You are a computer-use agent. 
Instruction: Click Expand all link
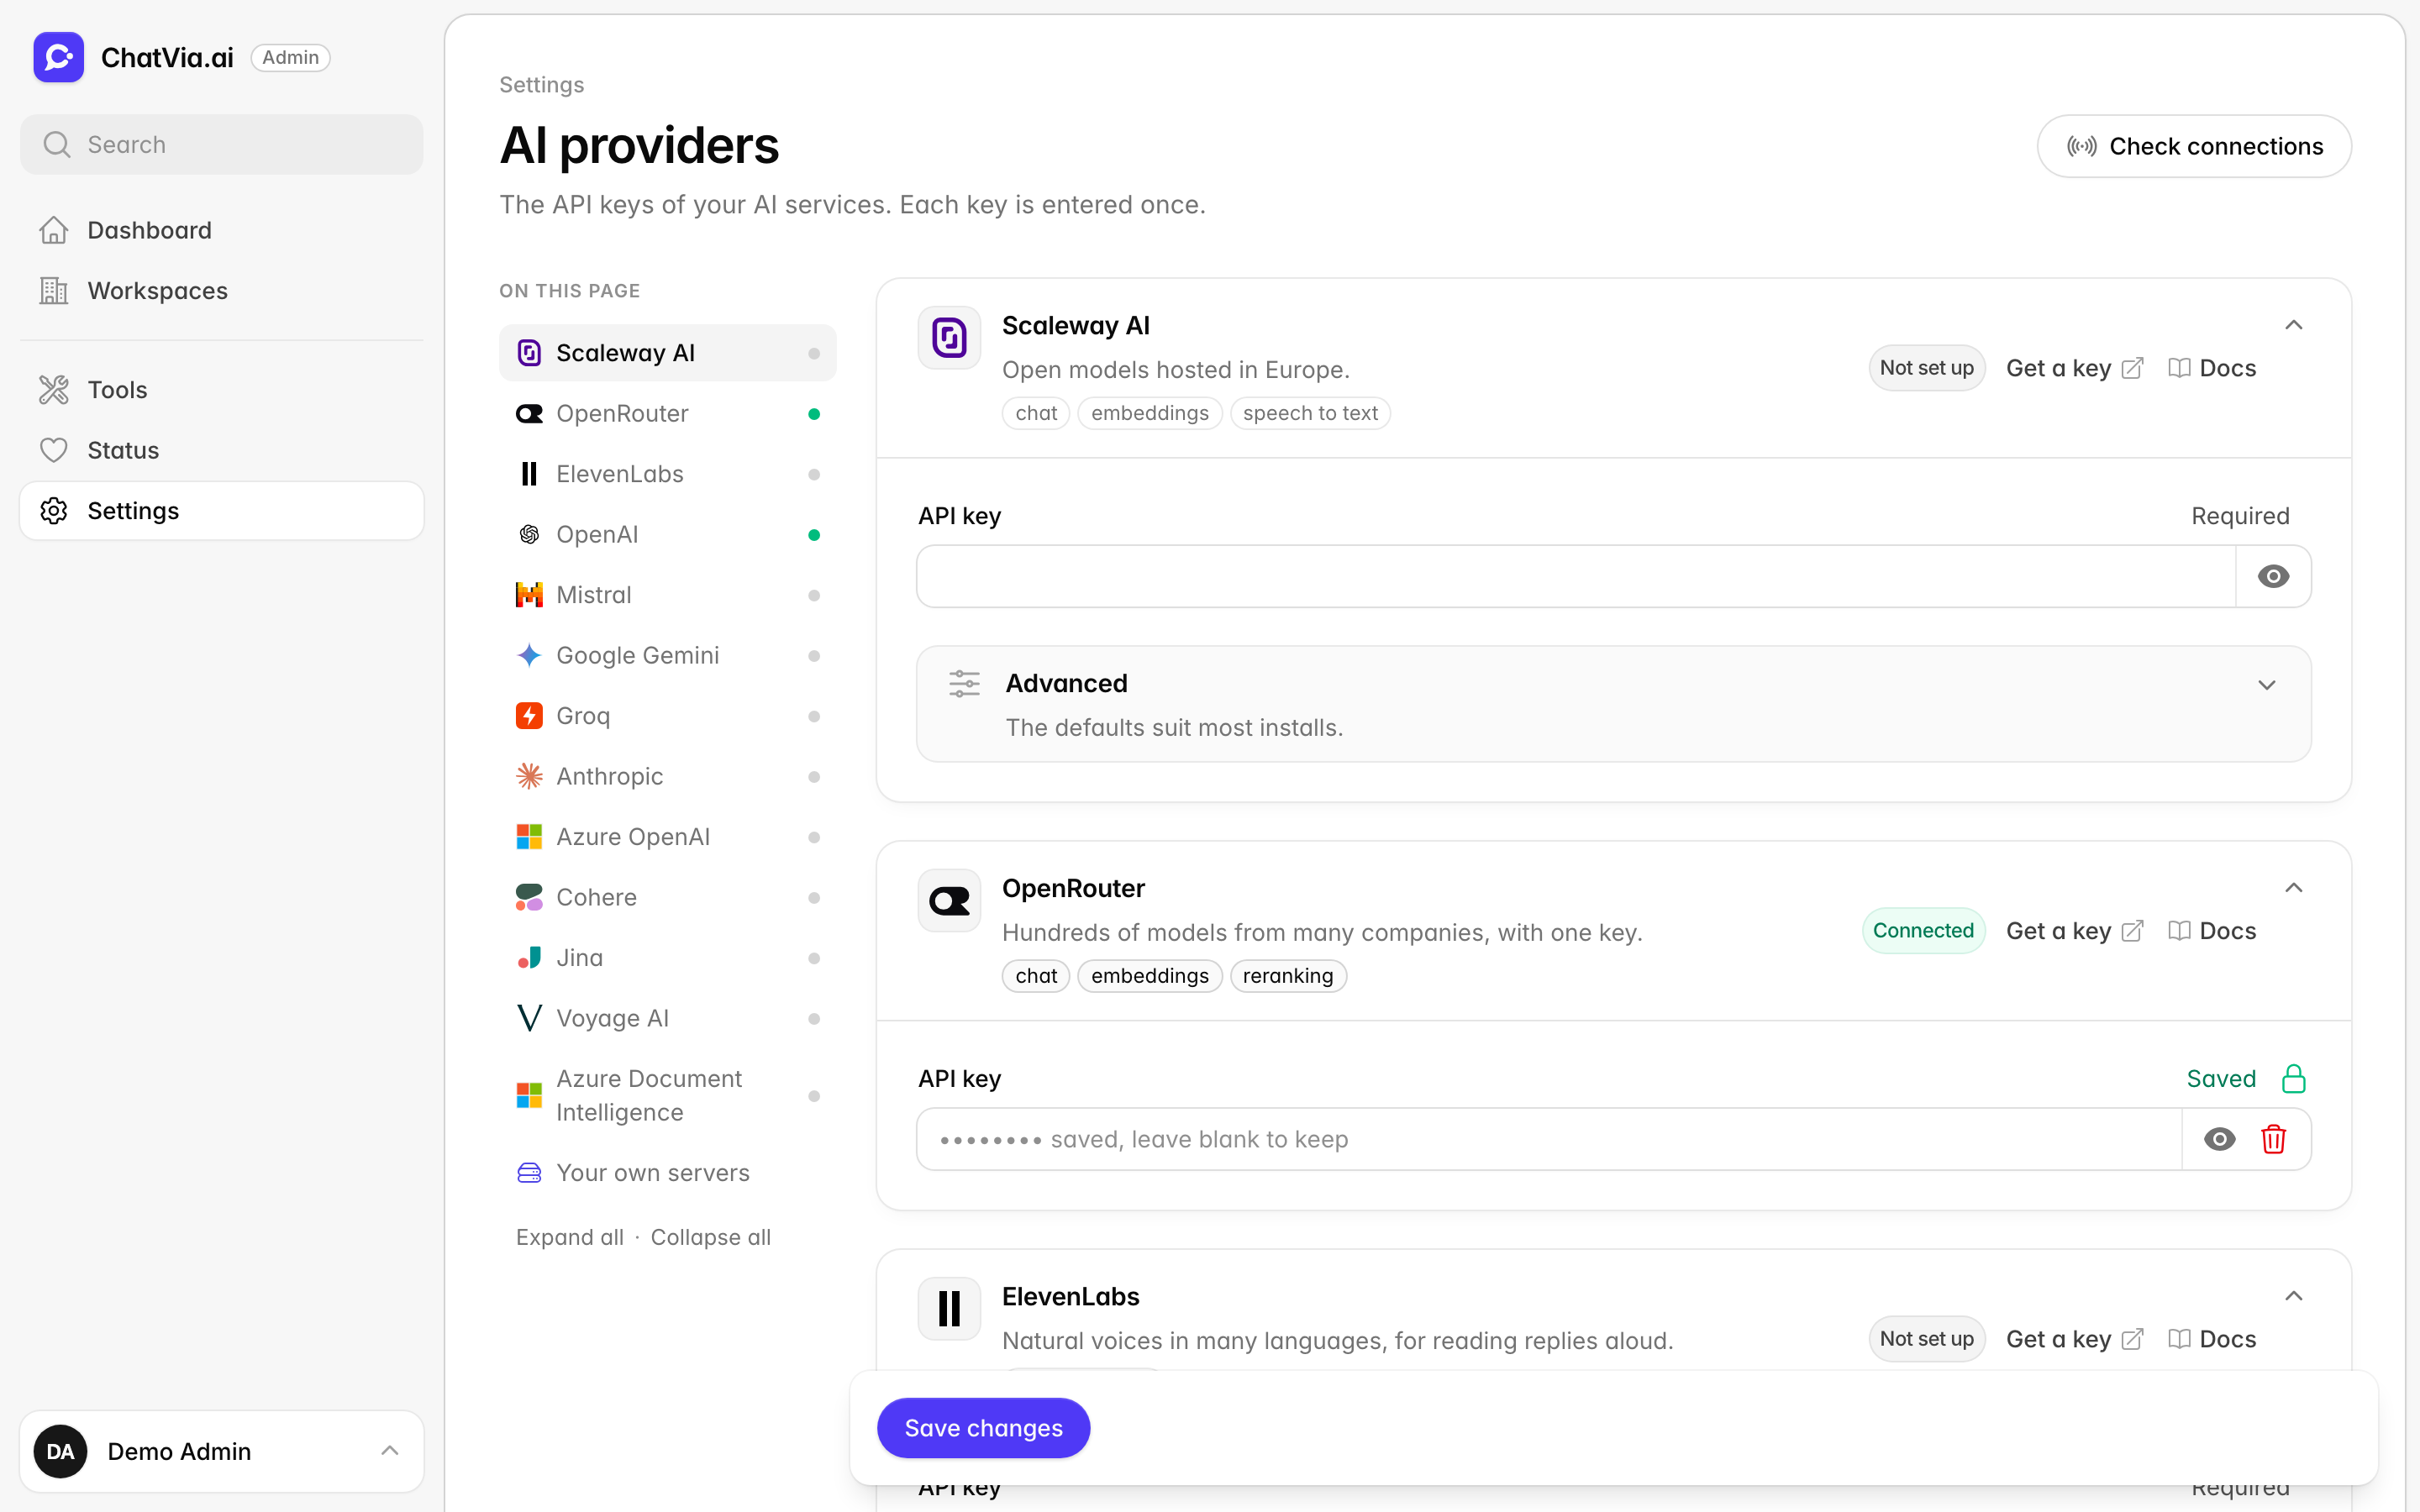[x=569, y=1237]
